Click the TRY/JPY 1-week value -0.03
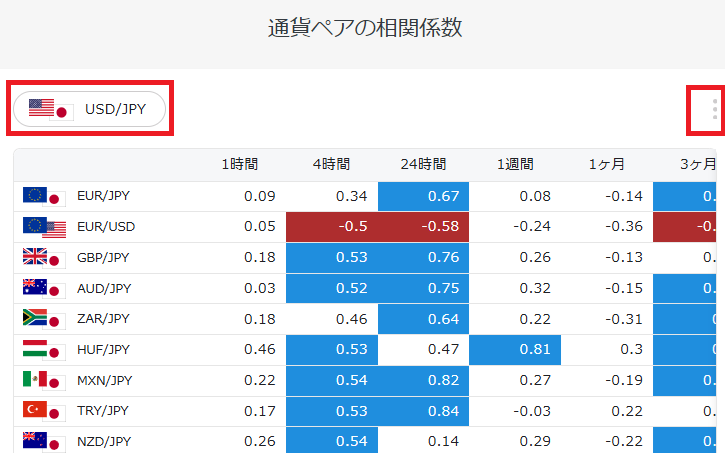Screen dimensions: 725x453 pos(532,411)
